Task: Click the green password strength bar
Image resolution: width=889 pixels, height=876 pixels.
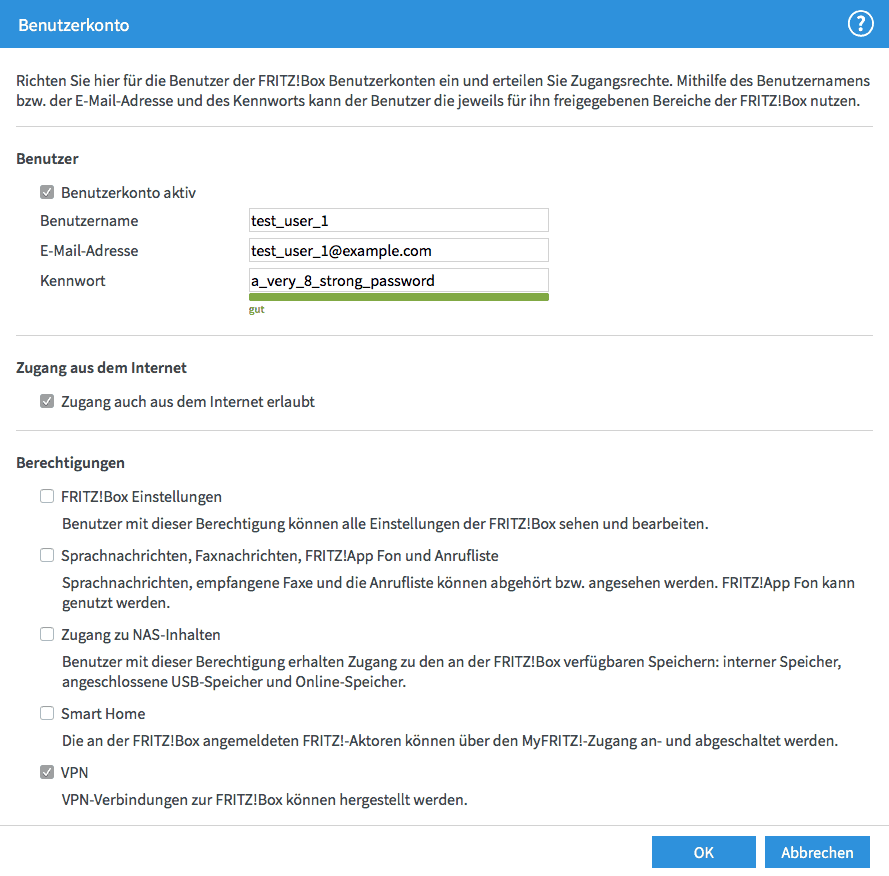Action: (399, 297)
